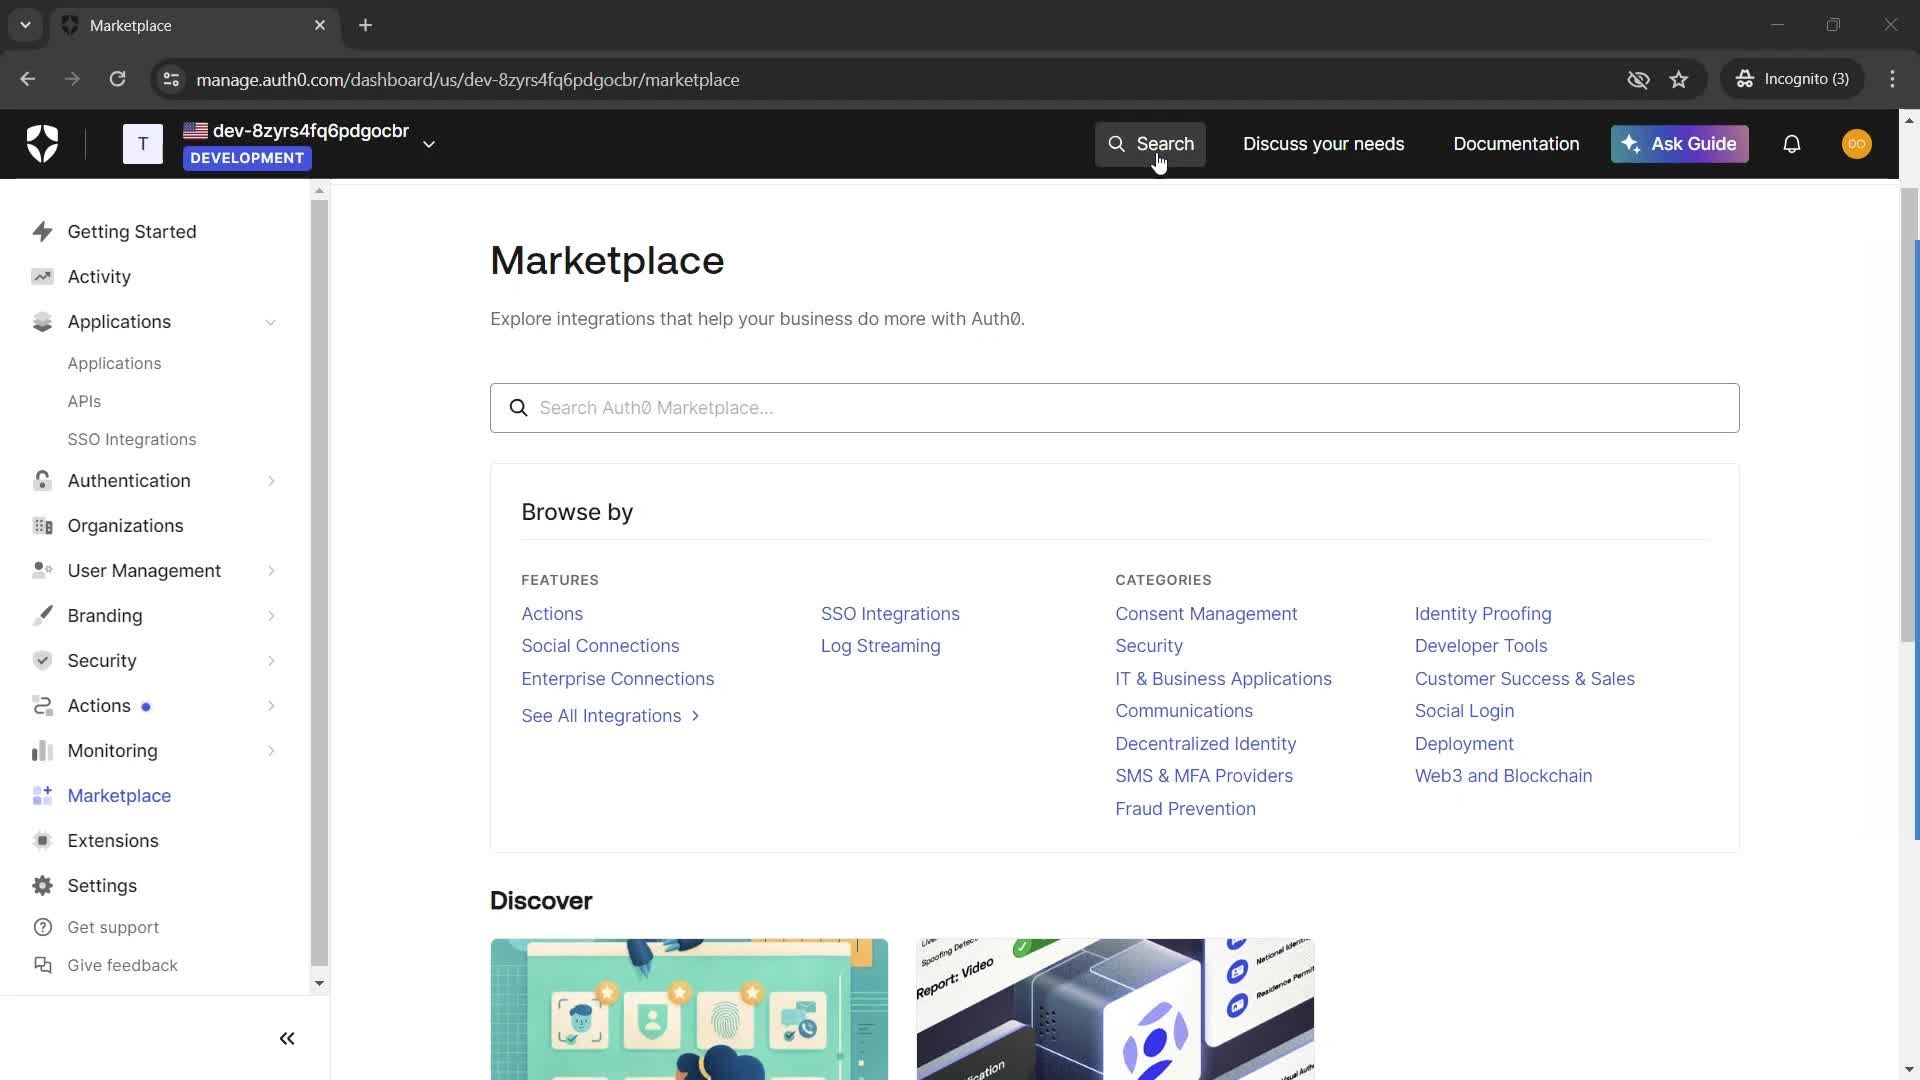1920x1080 pixels.
Task: Expand the Security section chevron
Action: click(271, 661)
